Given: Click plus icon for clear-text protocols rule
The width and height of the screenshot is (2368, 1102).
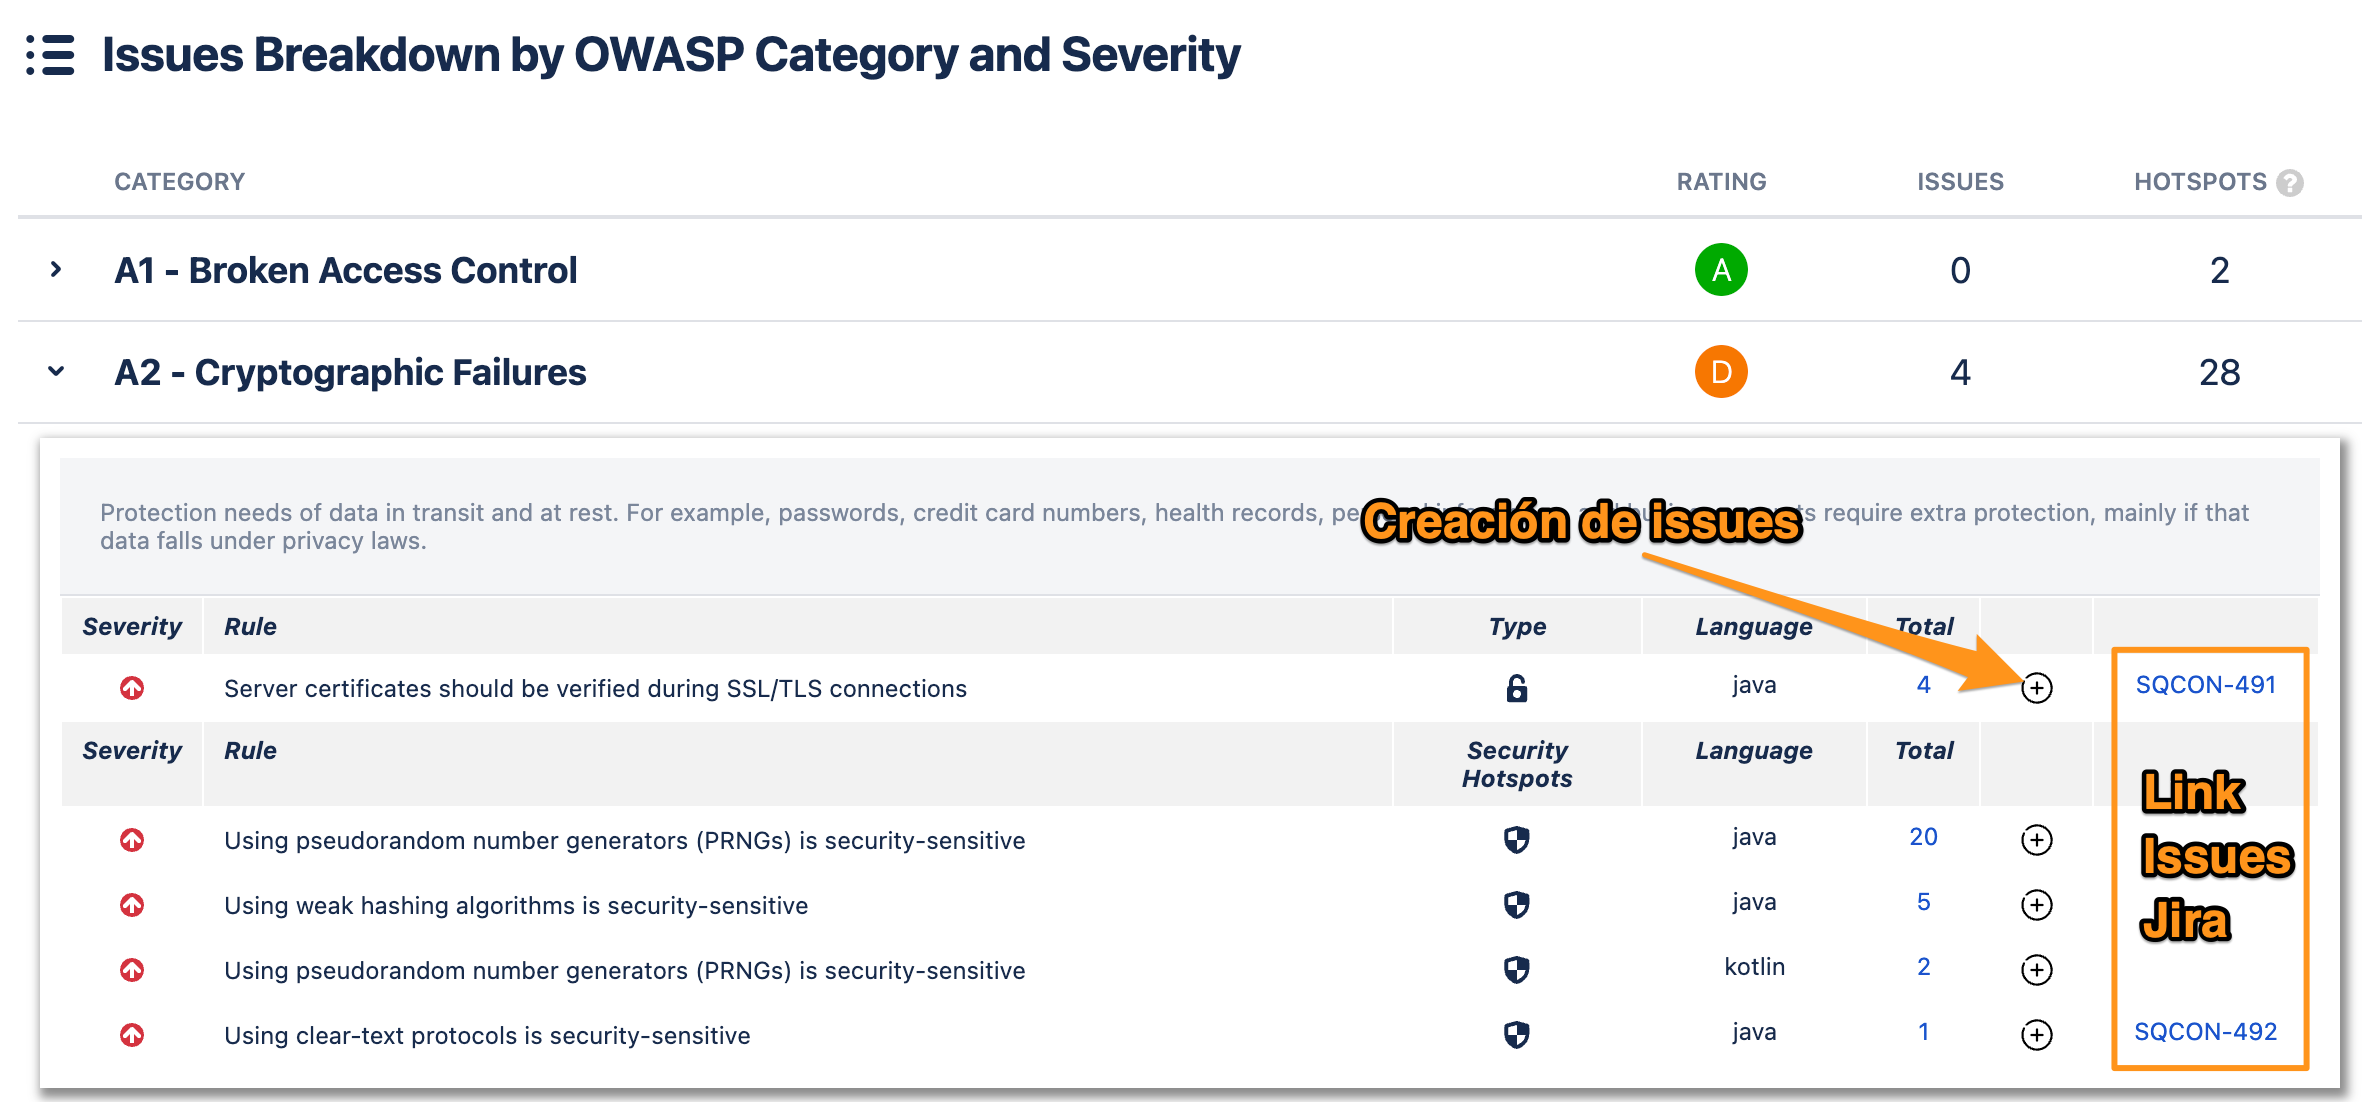Looking at the screenshot, I should tap(2037, 1035).
